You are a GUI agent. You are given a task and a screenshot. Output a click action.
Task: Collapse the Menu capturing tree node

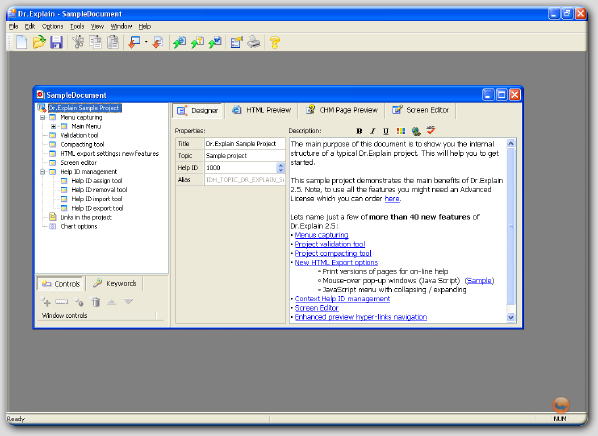[42, 117]
